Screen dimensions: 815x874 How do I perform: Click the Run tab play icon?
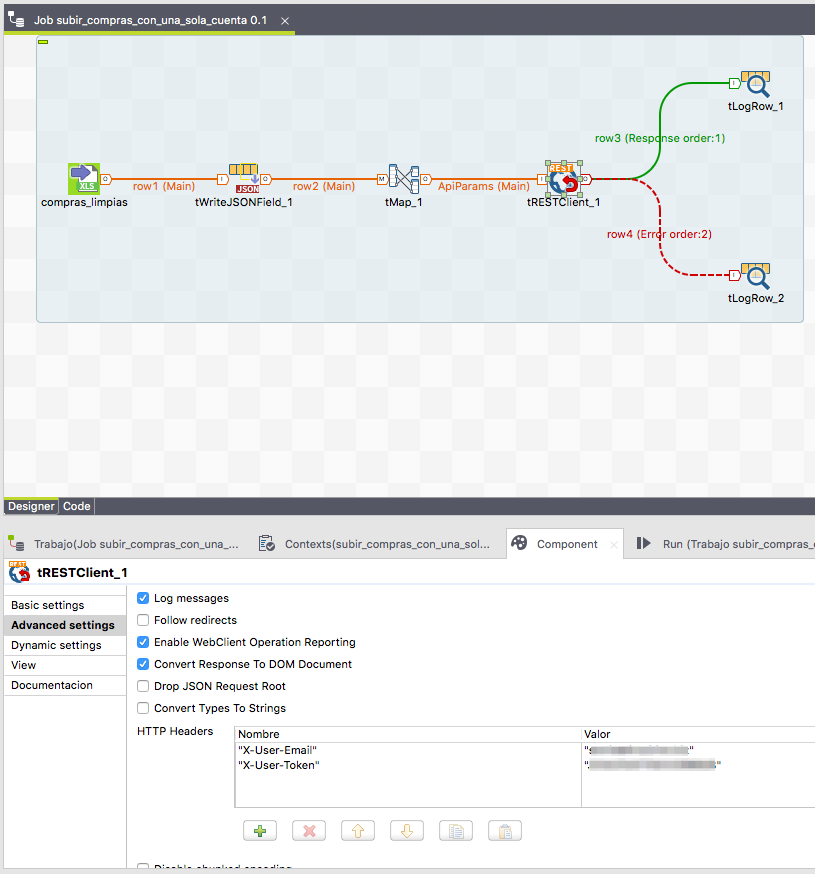[x=644, y=543]
